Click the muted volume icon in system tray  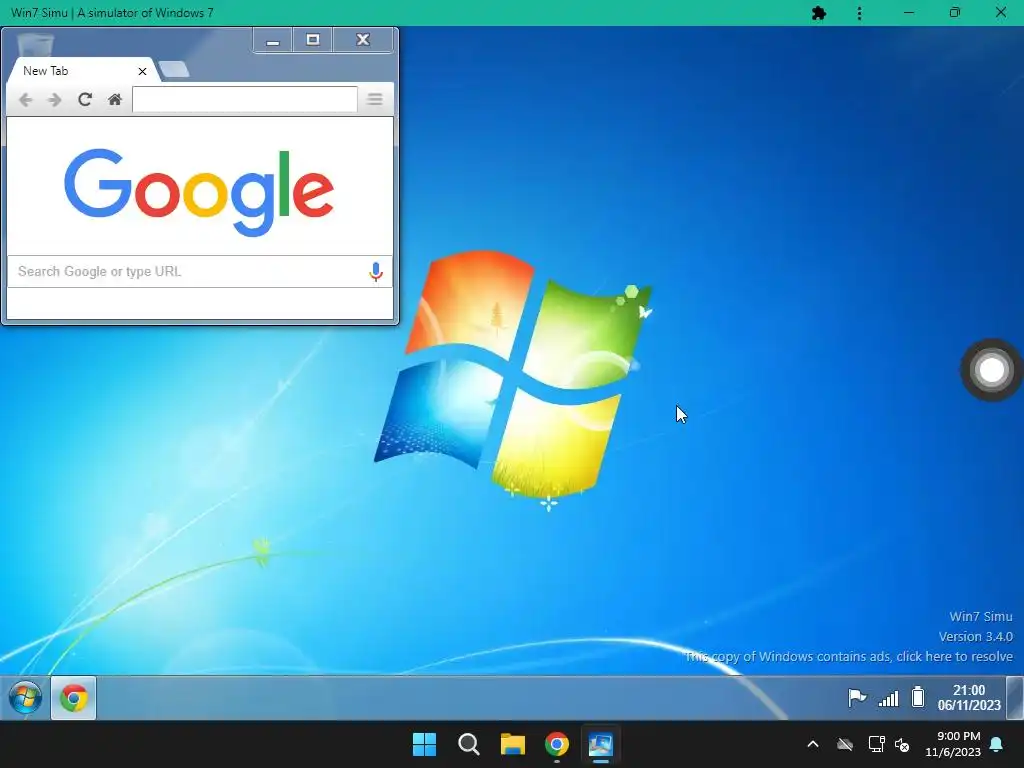[903, 744]
